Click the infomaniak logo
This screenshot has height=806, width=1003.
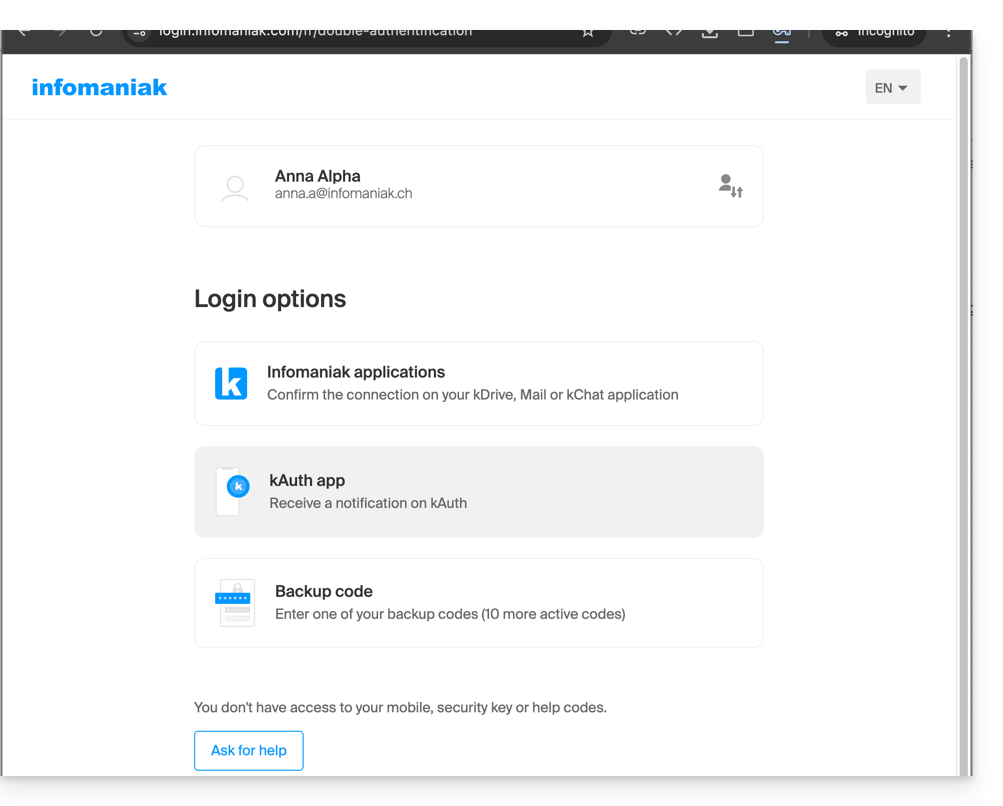click(99, 87)
